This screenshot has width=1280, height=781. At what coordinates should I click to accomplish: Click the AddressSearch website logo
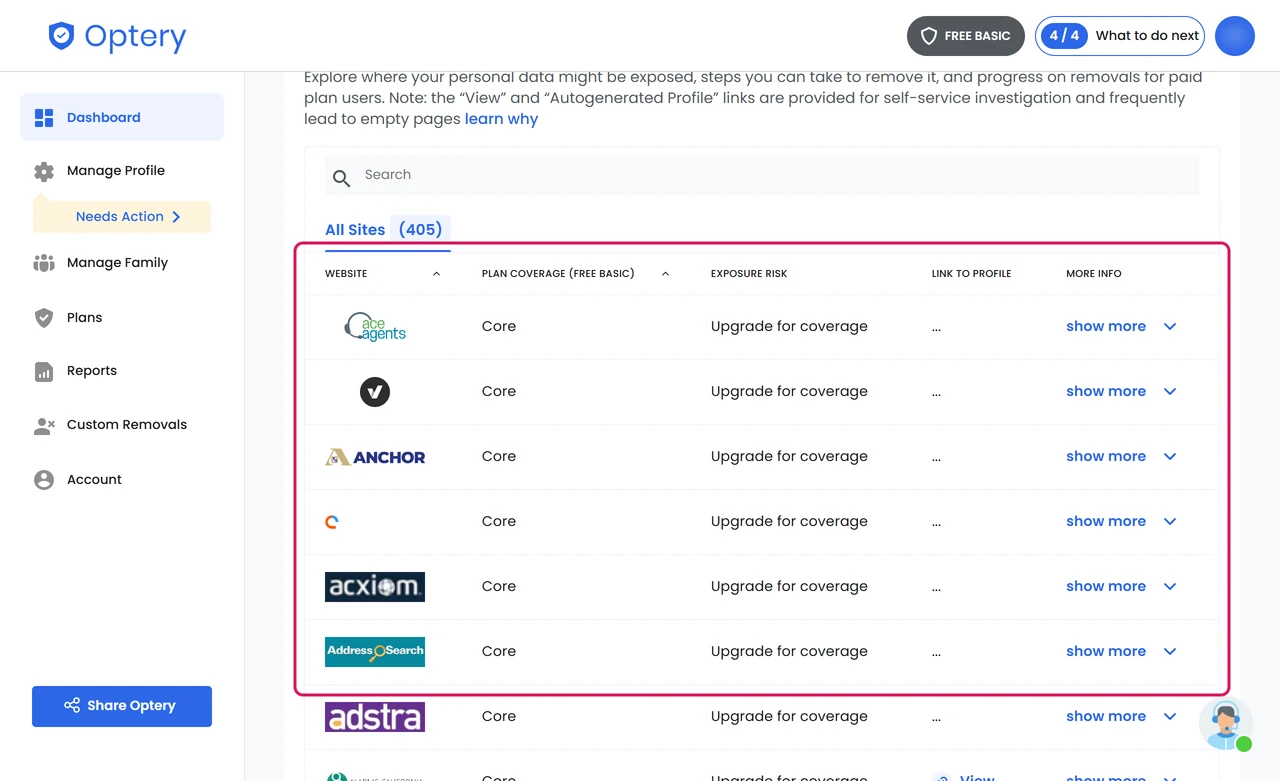click(375, 652)
